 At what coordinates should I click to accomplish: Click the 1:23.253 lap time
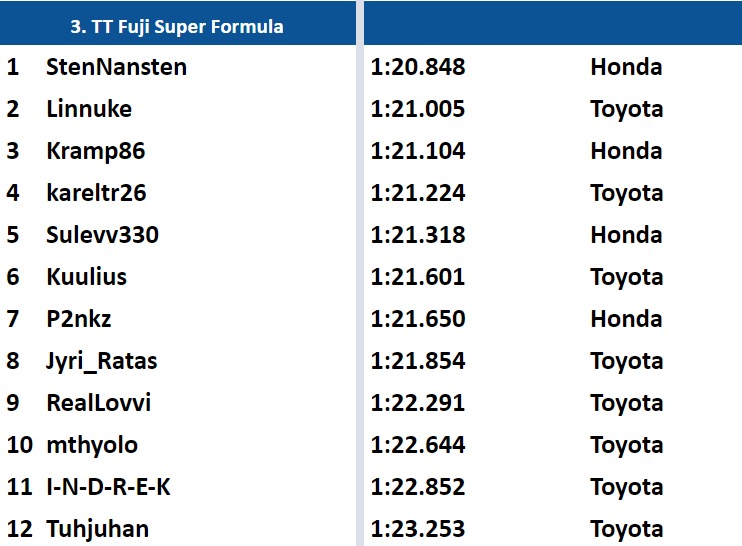(x=418, y=529)
